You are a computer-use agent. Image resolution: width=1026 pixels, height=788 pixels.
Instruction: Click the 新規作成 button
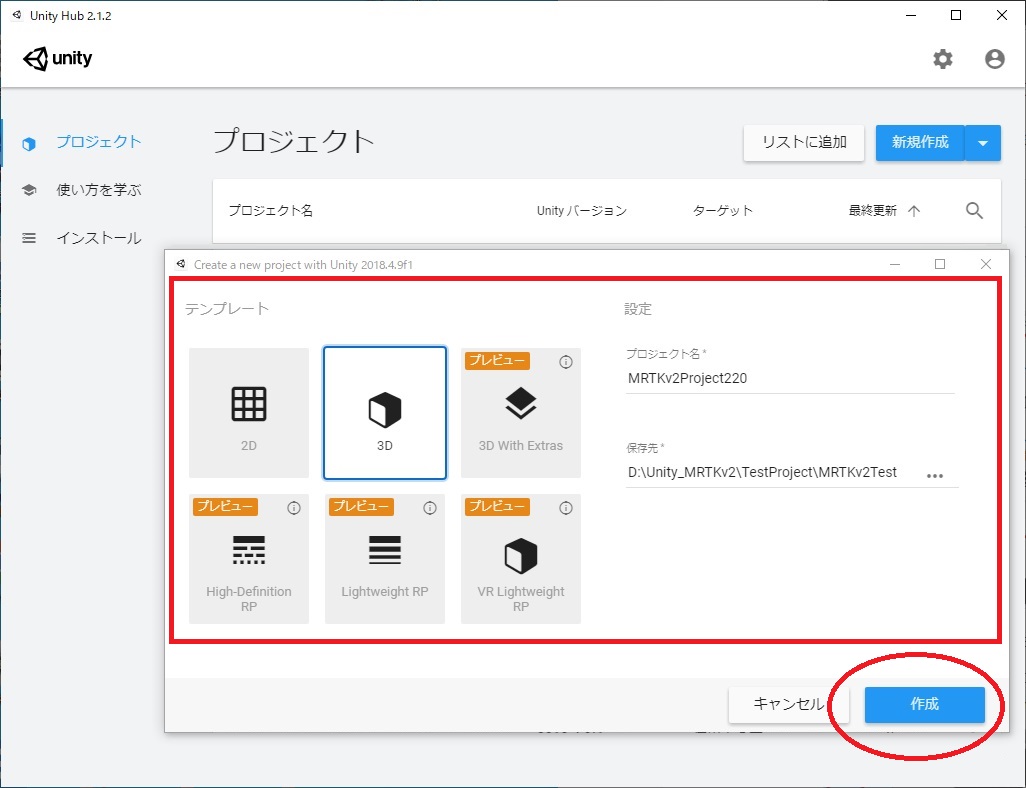920,143
